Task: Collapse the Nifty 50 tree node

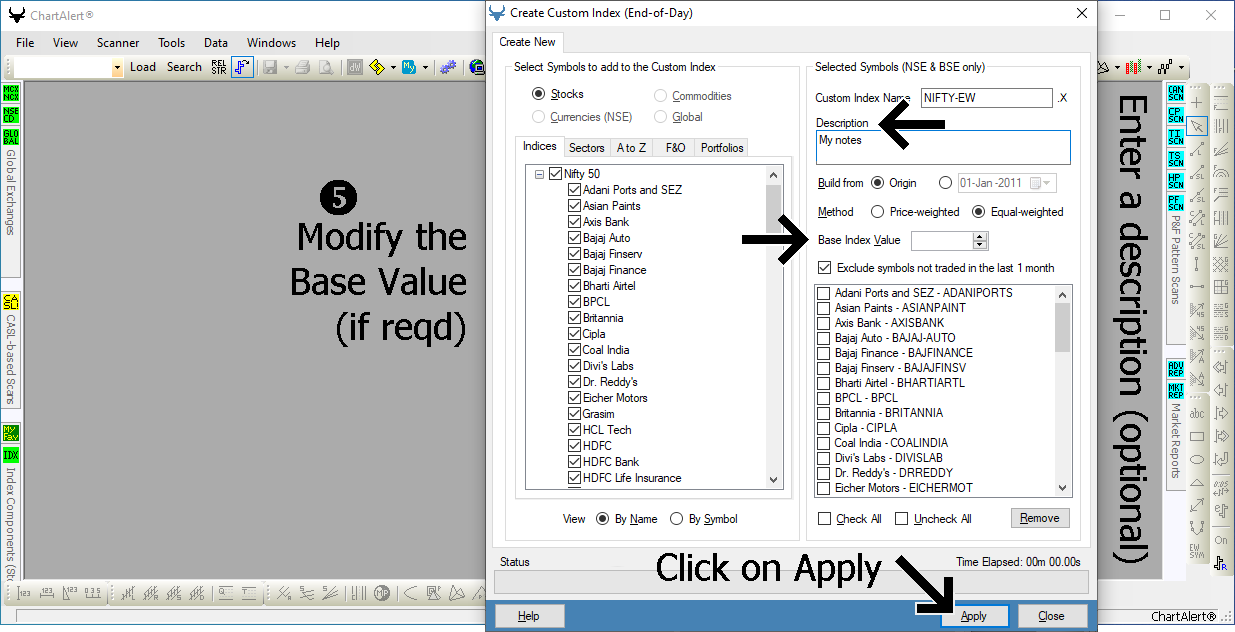Action: click(x=539, y=174)
